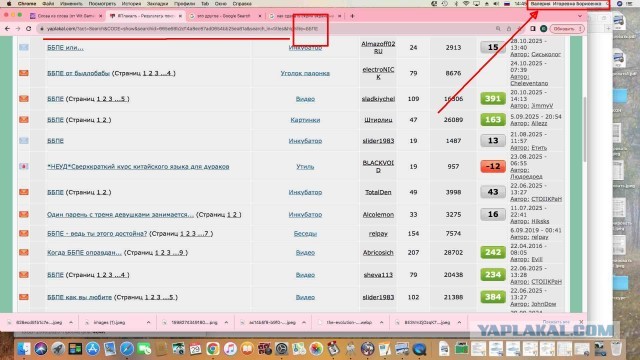Open the green Chrome profile avatar
The height and width of the screenshot is (360, 640).
click(x=543, y=29)
